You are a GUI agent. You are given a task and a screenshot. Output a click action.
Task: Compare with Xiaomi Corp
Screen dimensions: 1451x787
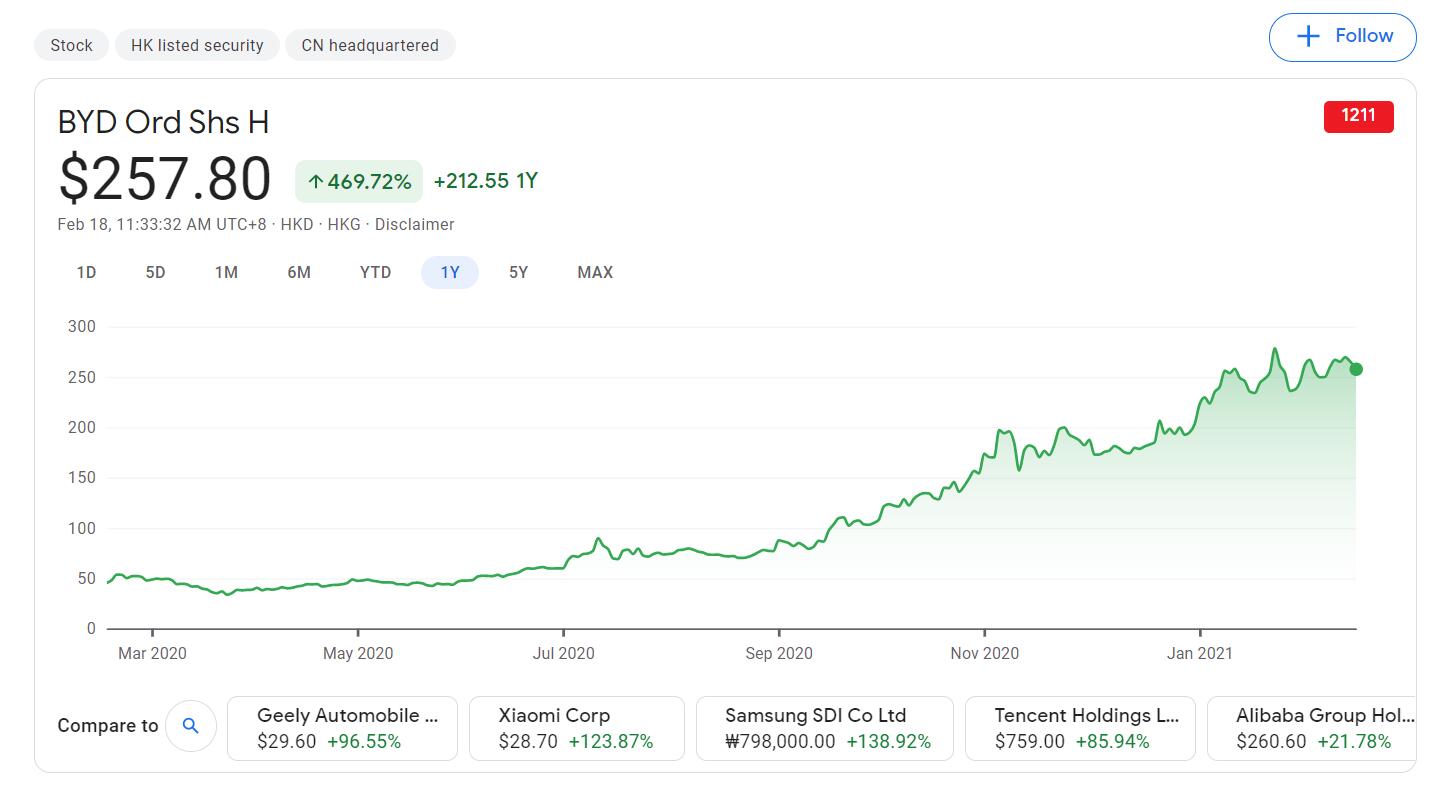pos(576,728)
